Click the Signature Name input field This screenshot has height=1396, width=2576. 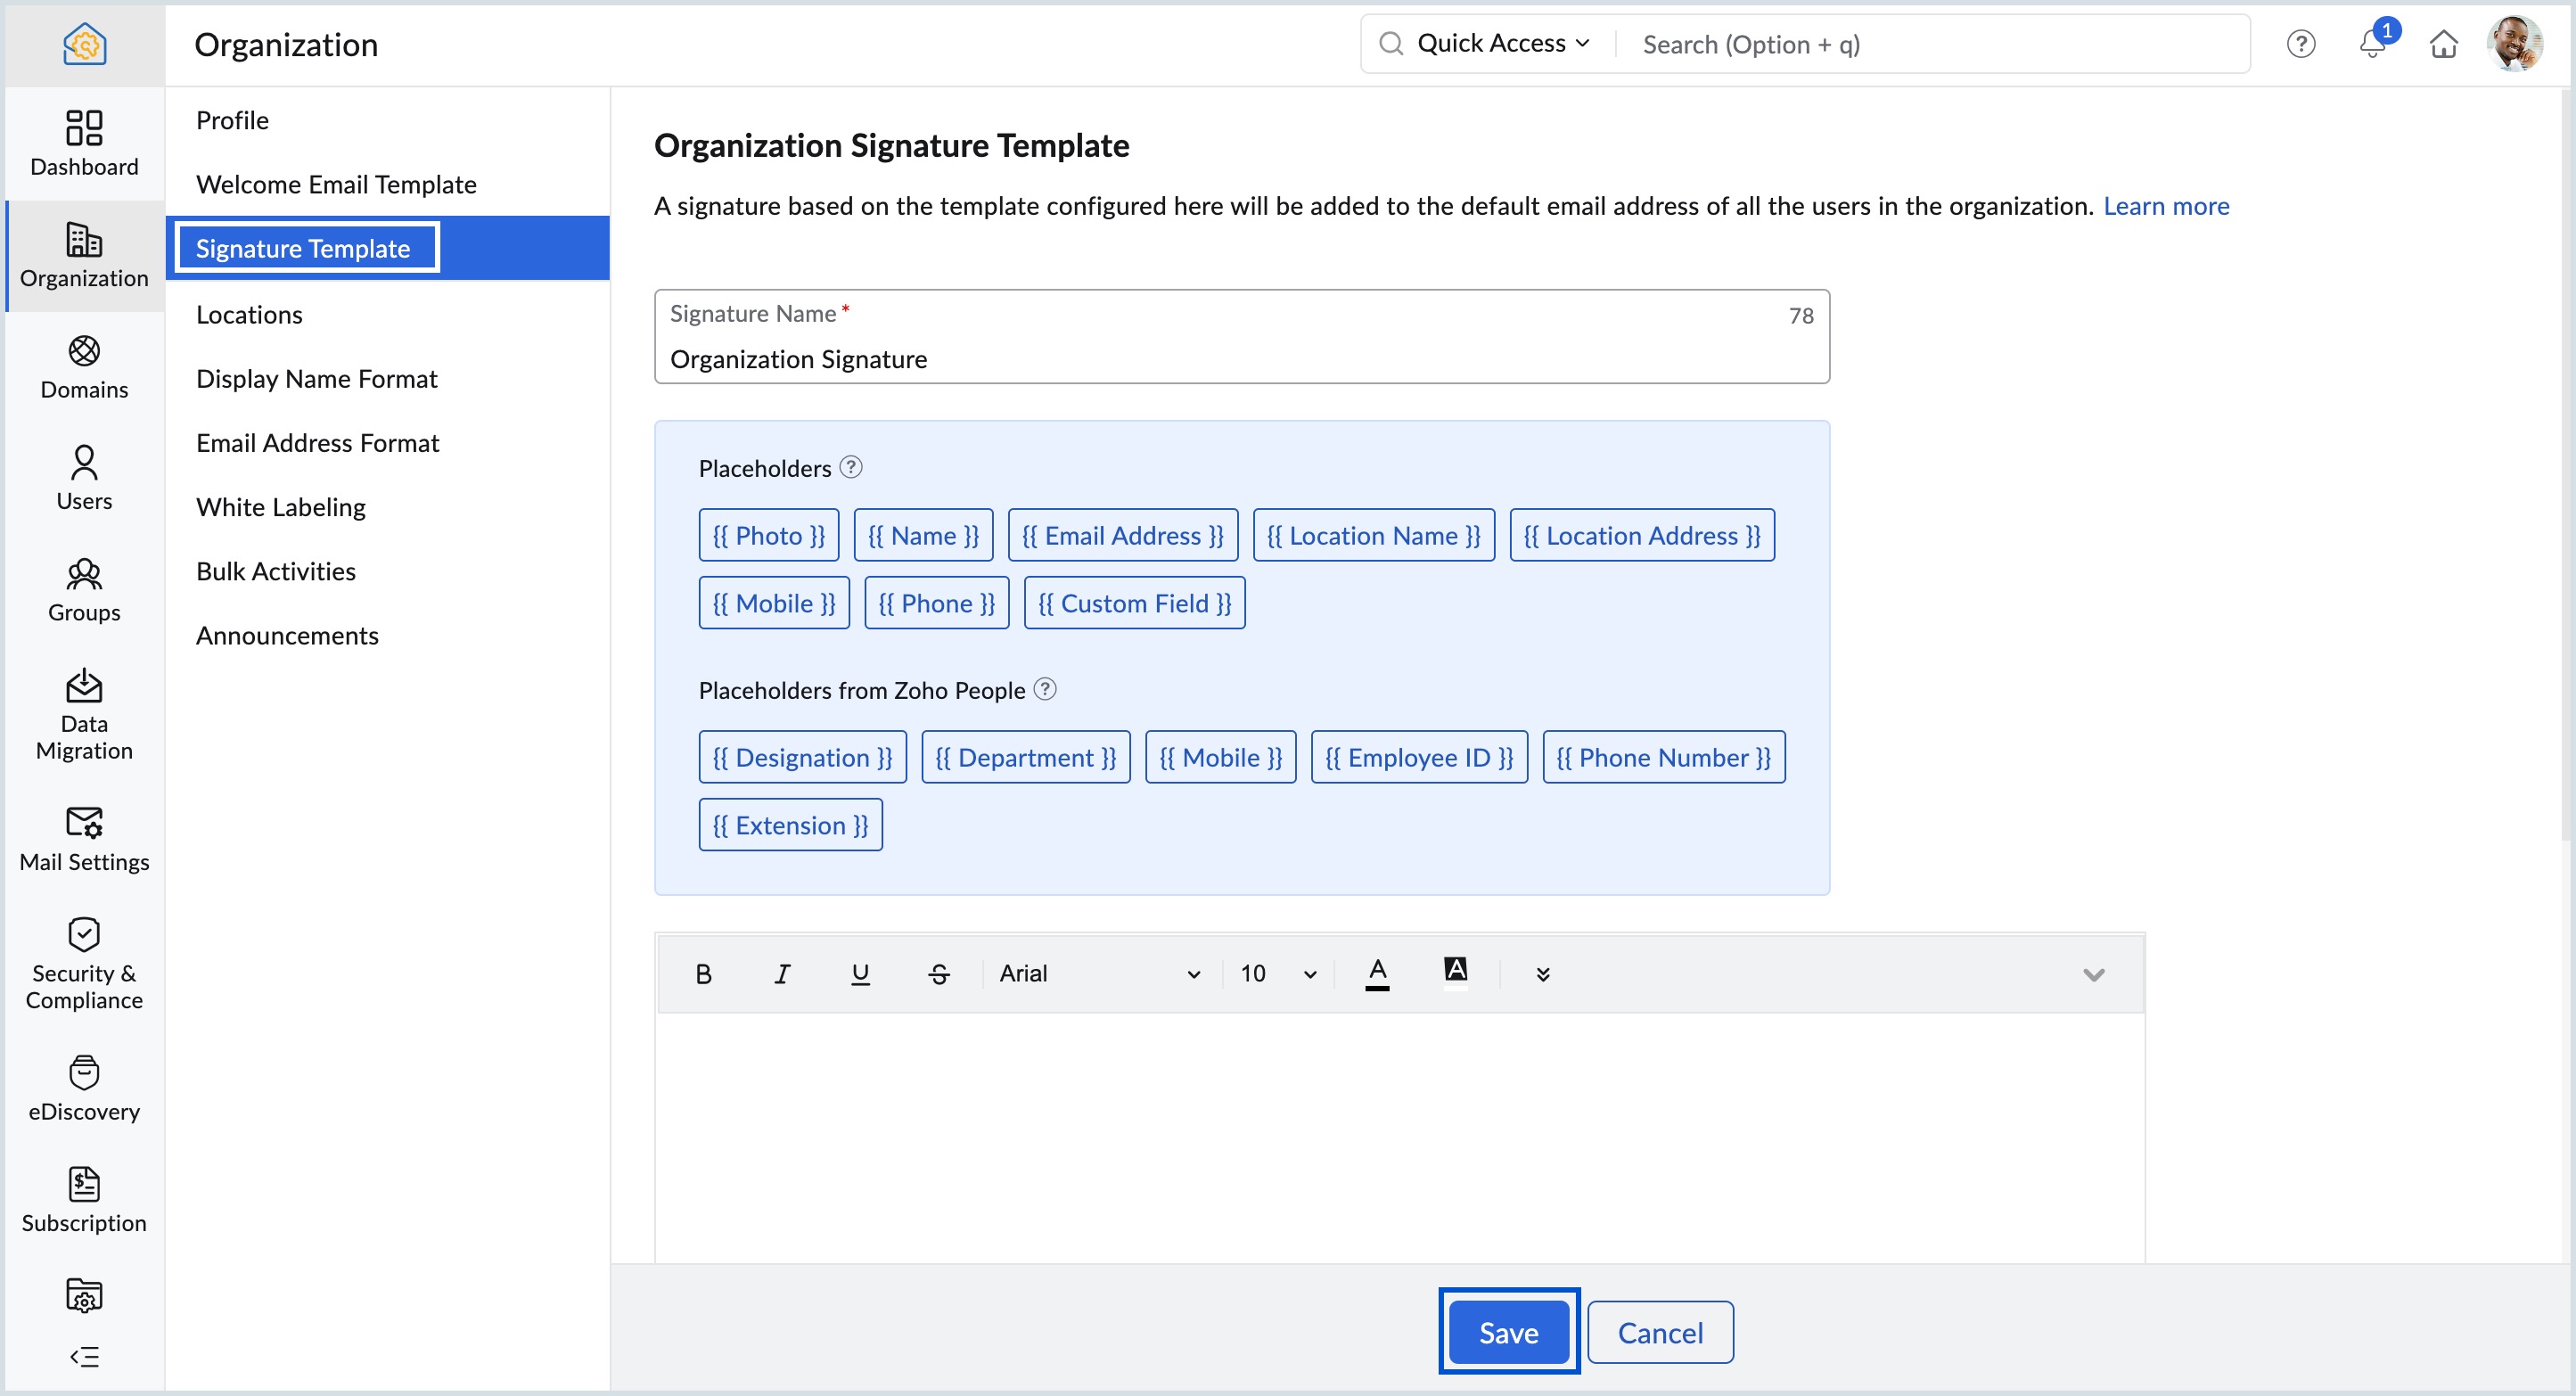click(x=1240, y=358)
